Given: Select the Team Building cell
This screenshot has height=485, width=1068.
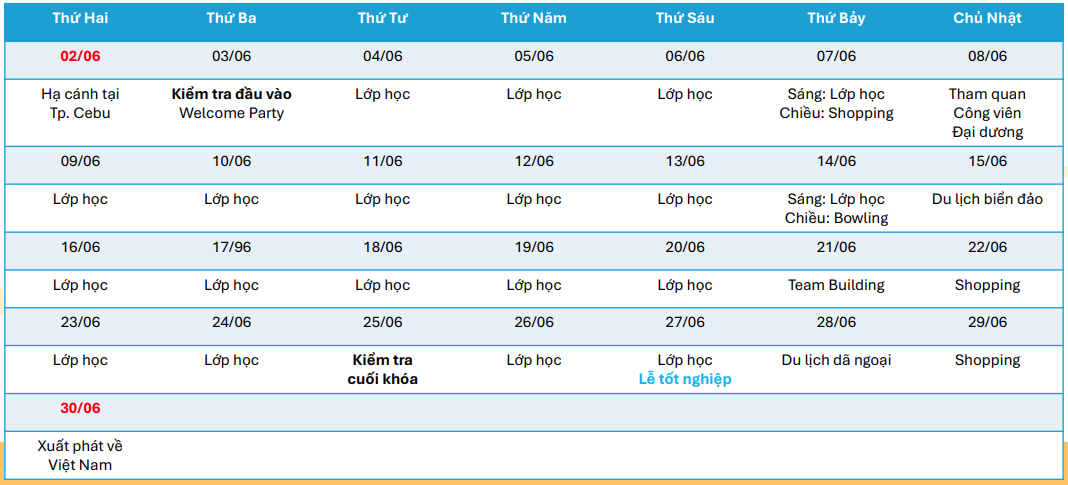Looking at the screenshot, I should click(x=836, y=285).
